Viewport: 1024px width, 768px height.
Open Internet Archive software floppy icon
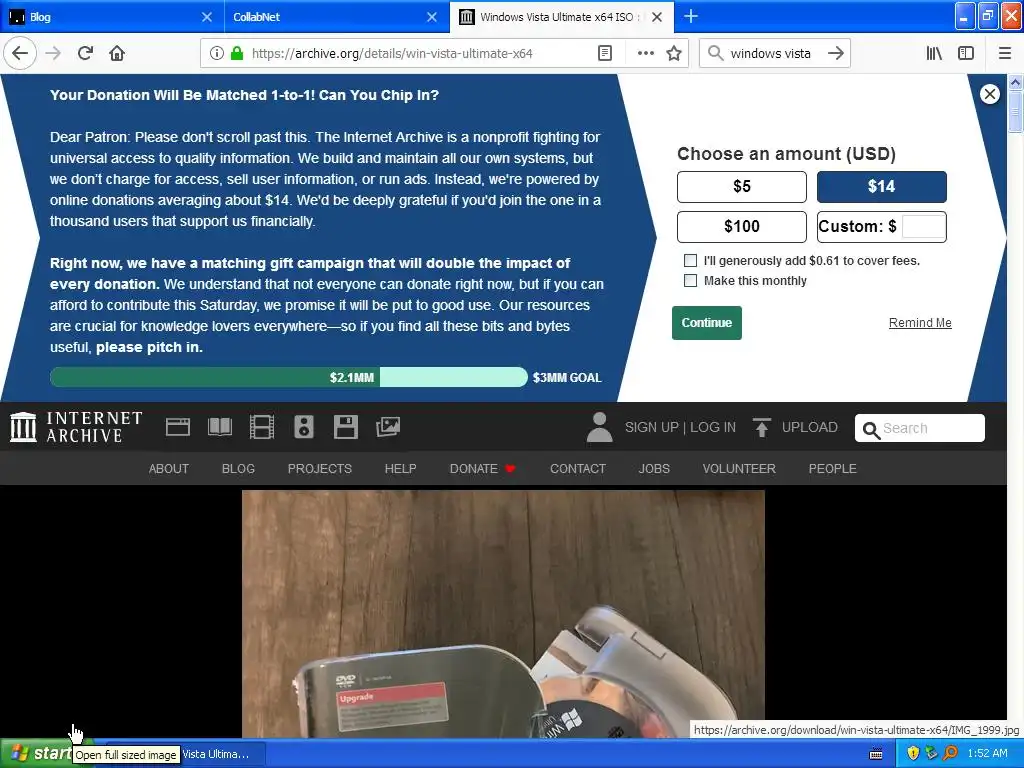[x=345, y=427]
